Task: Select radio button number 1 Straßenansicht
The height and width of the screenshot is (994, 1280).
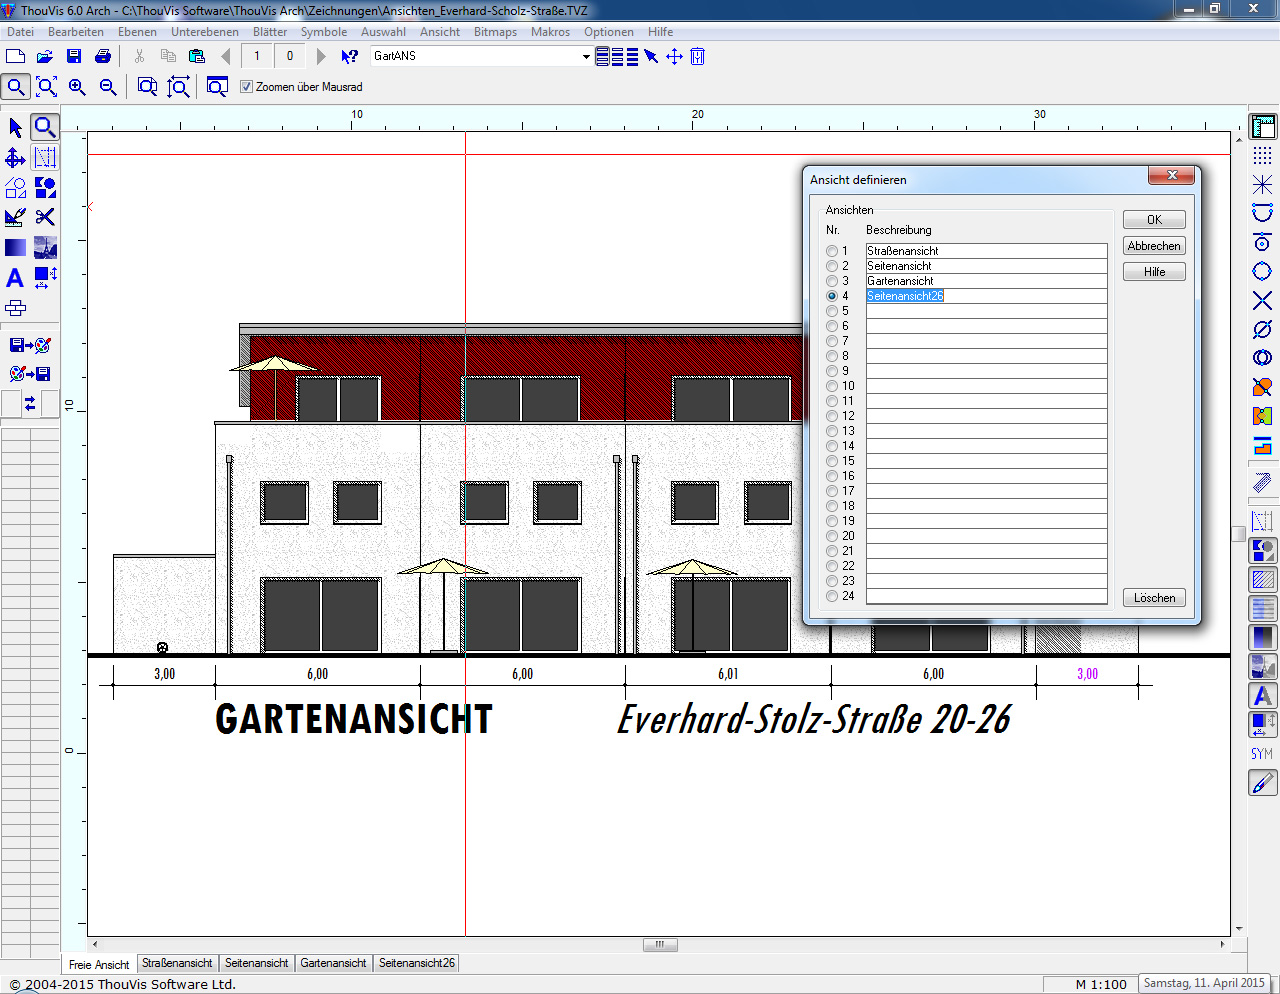Action: point(832,251)
